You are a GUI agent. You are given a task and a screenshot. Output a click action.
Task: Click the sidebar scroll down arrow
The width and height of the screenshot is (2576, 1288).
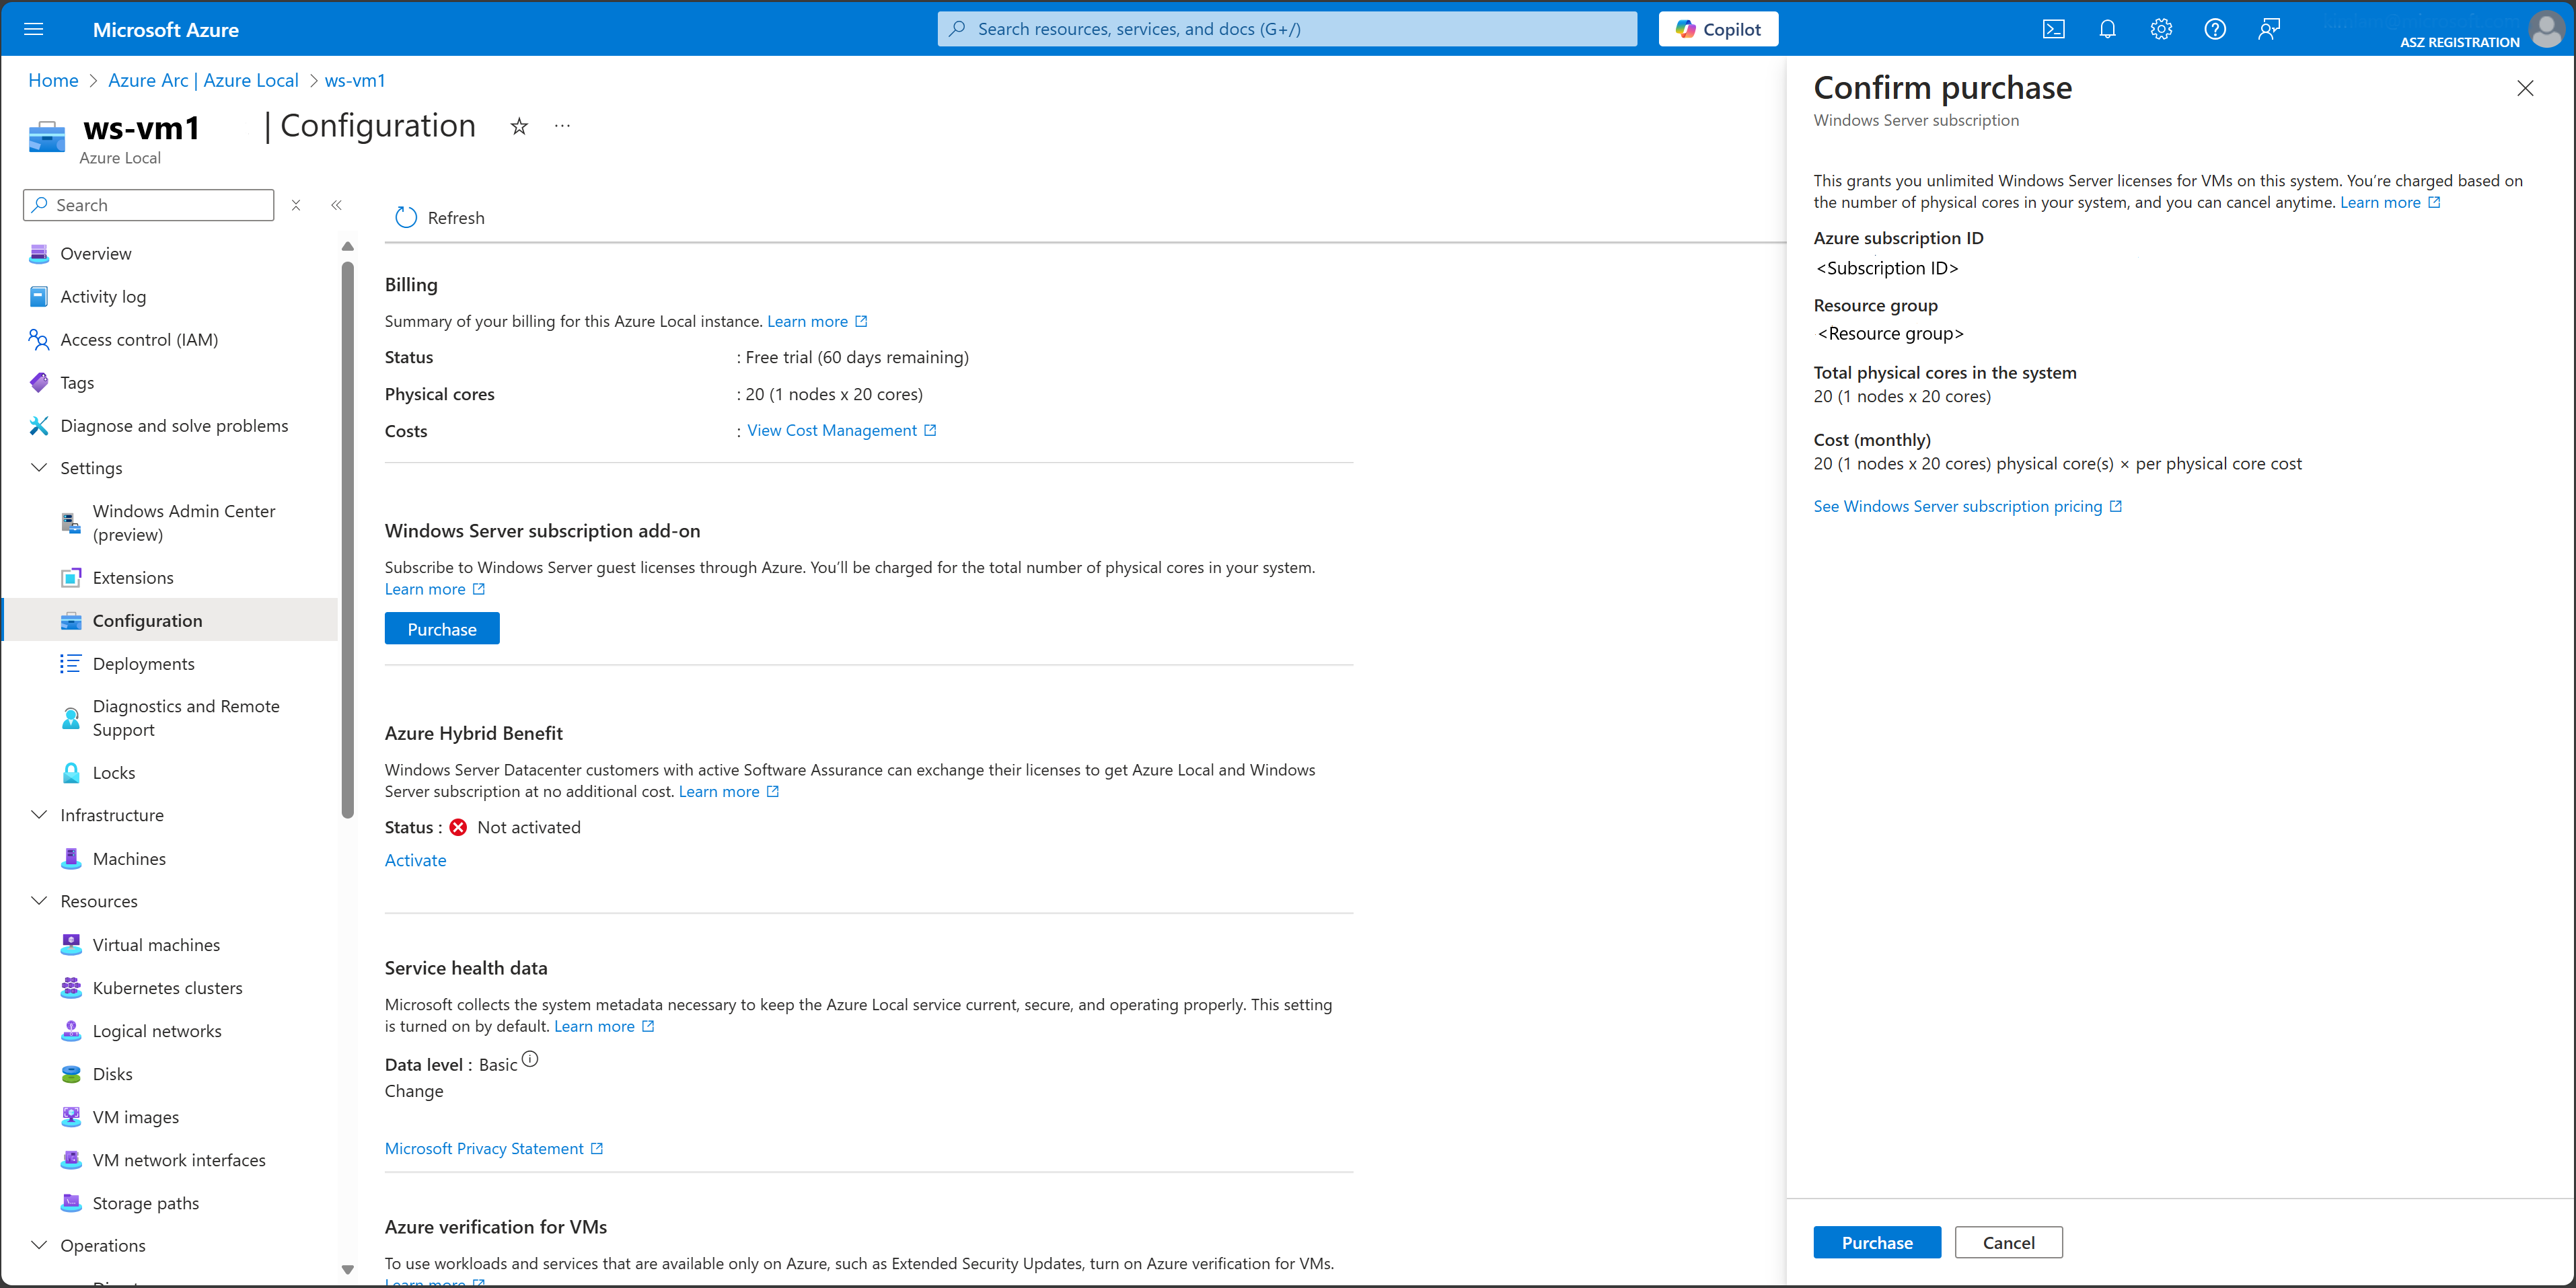point(348,1269)
